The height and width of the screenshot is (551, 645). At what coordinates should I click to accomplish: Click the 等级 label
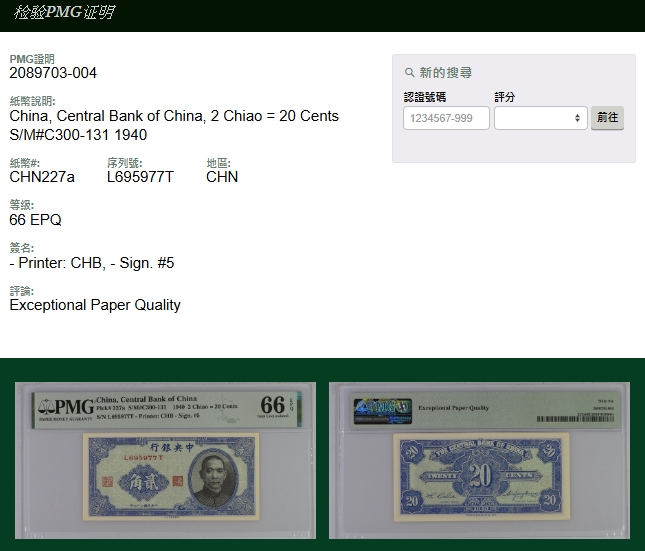pos(21,205)
